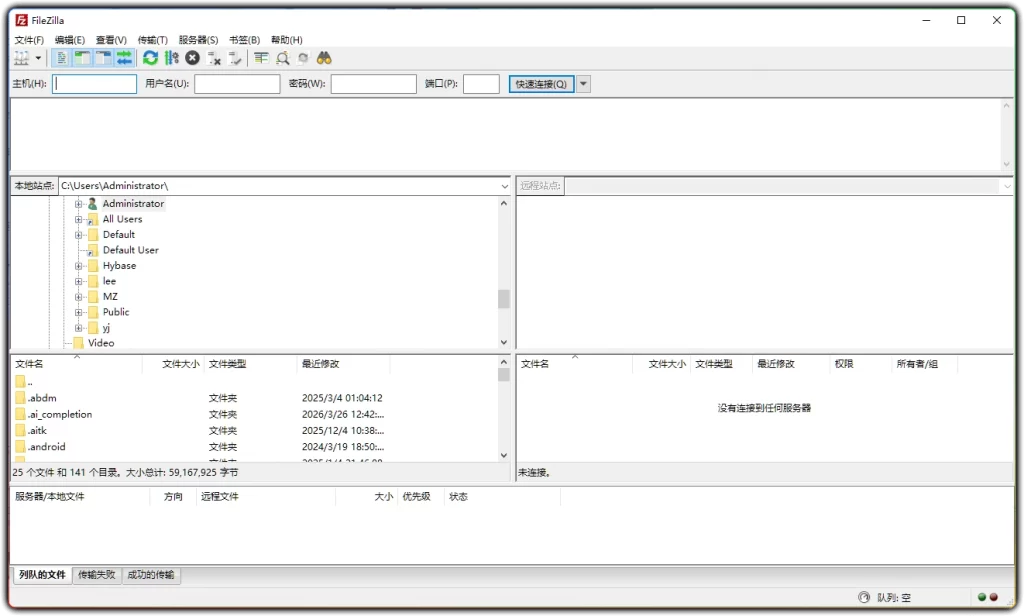Toggle processing of the transfer queue

coord(171,57)
